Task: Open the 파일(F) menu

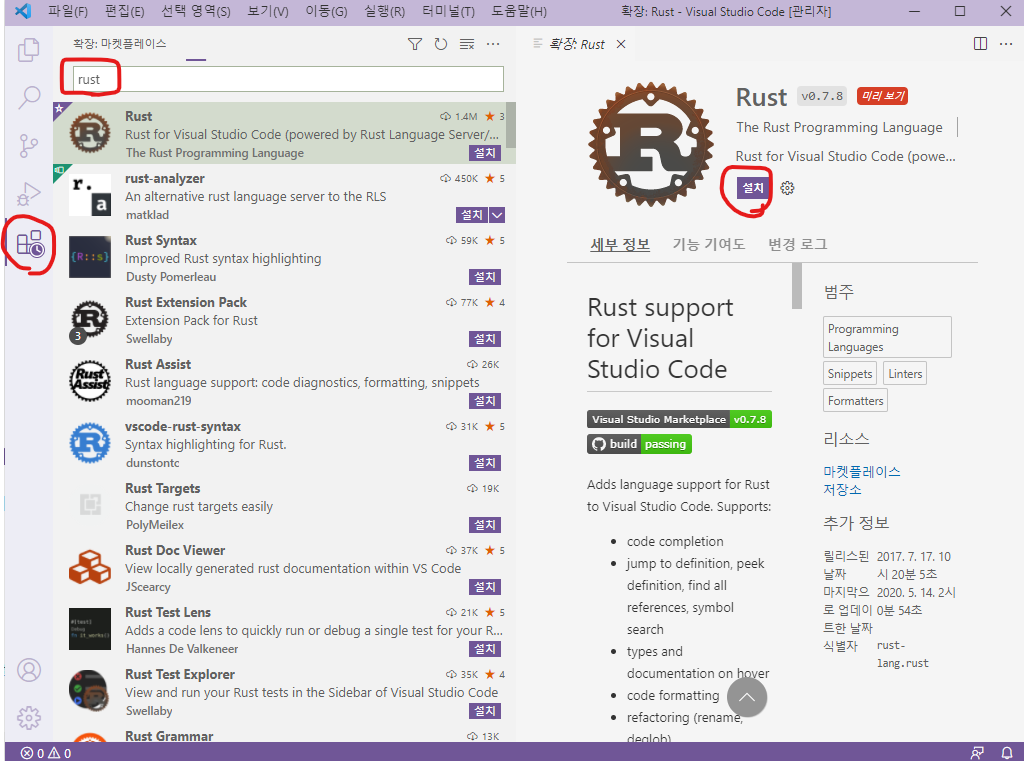Action: click(68, 11)
